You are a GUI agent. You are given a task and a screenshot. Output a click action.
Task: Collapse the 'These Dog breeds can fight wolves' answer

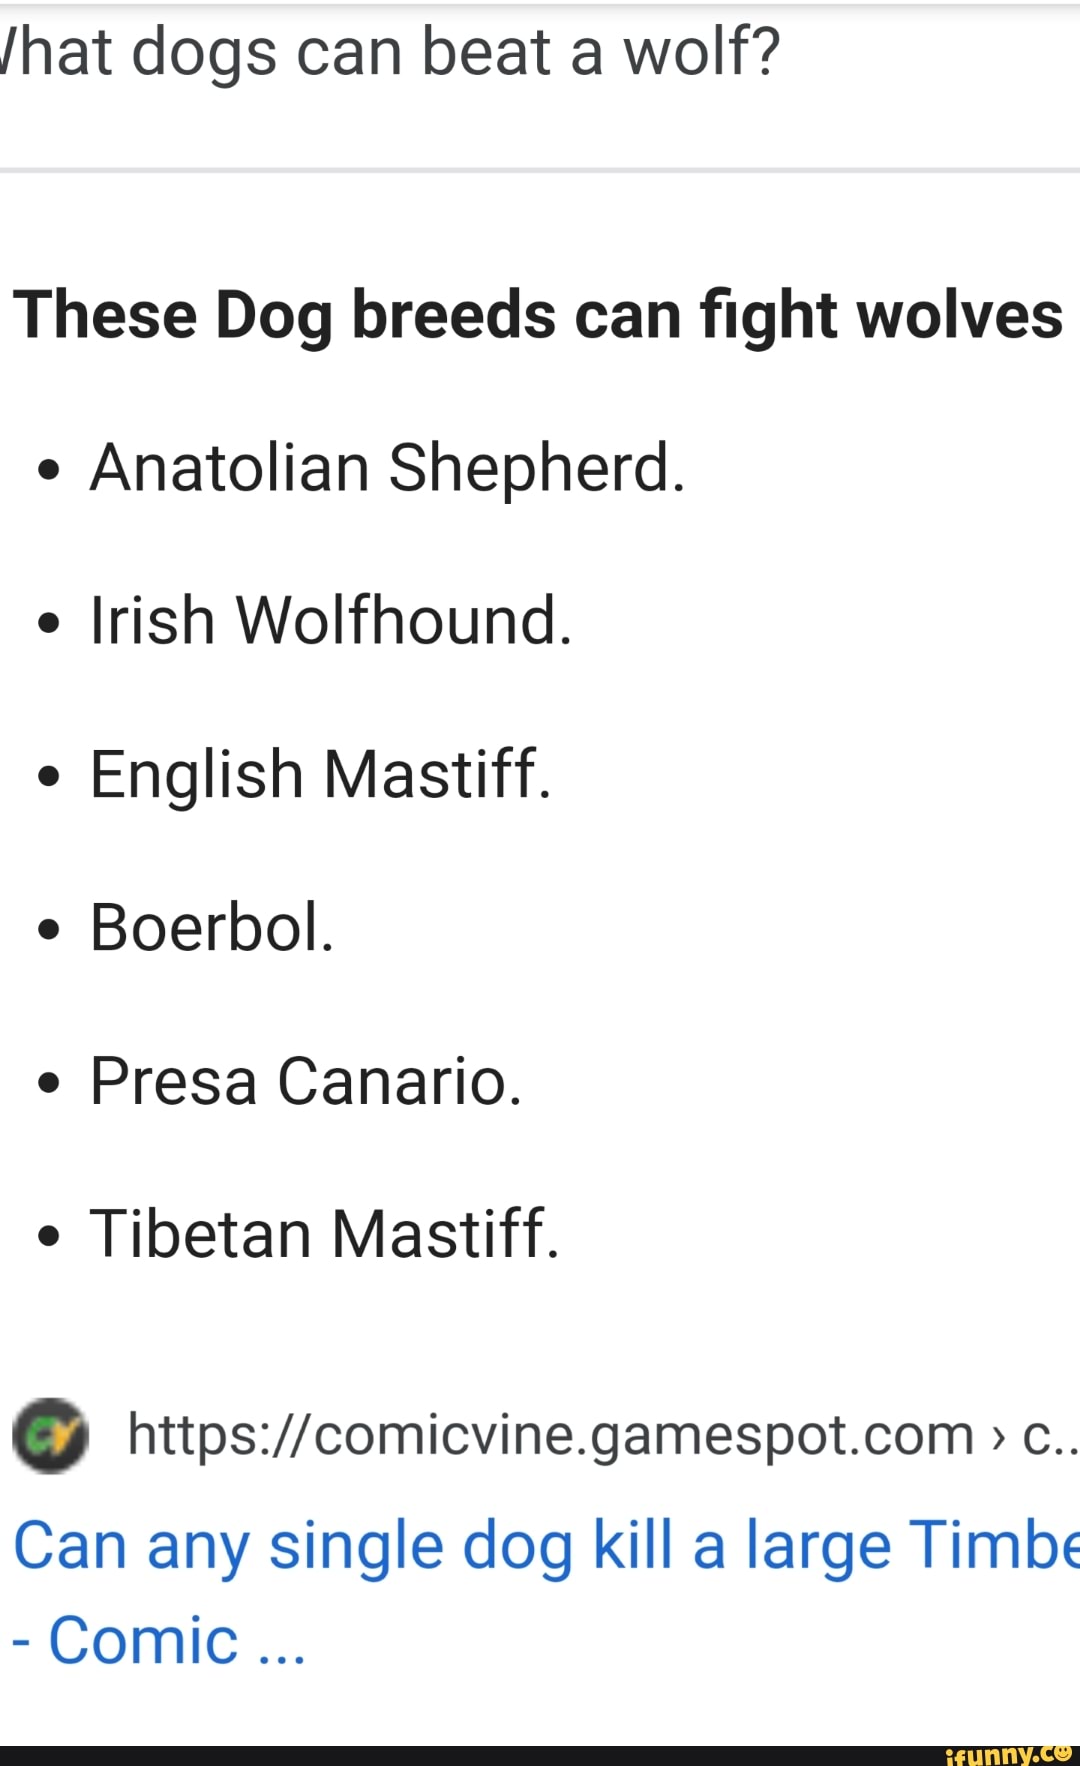tap(540, 314)
